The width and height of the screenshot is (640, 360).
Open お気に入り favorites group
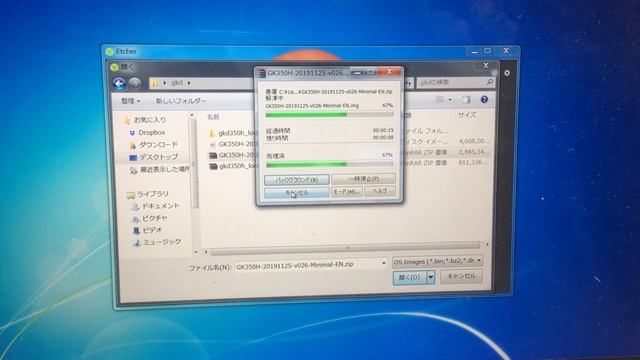click(145, 120)
